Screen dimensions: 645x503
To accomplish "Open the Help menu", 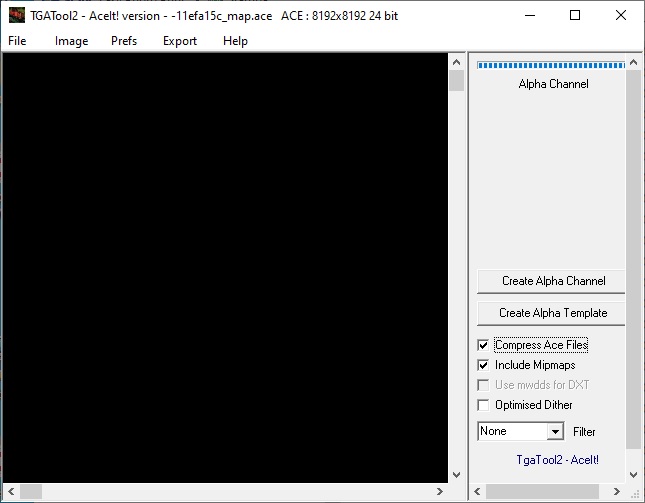I will [235, 41].
